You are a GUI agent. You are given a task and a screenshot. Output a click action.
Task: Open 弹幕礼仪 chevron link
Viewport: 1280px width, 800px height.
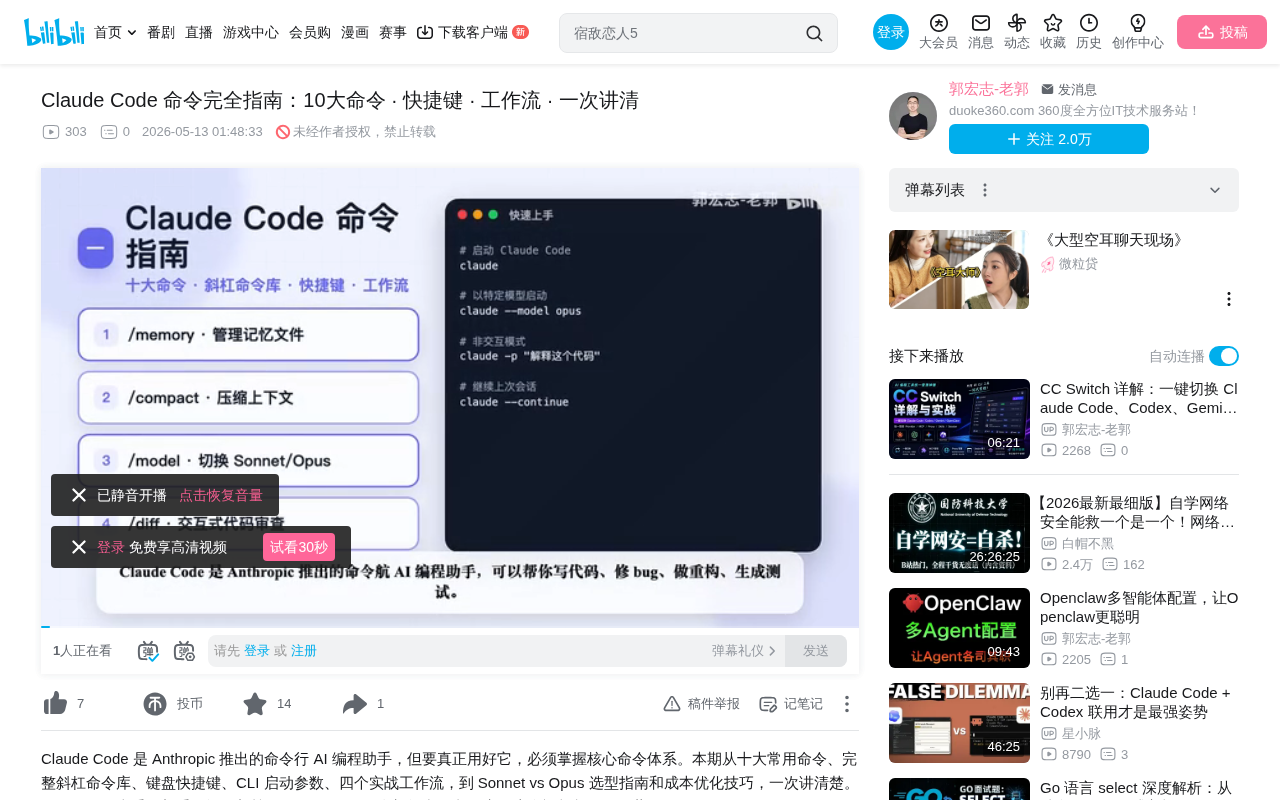pos(744,651)
